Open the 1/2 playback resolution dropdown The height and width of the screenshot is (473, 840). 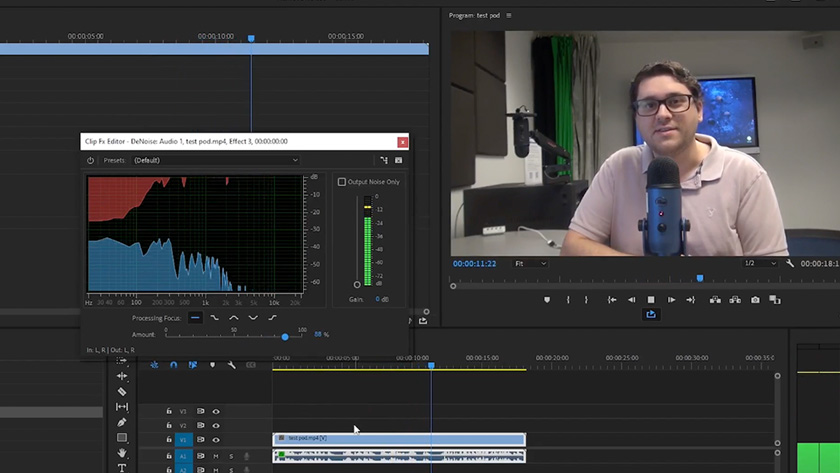click(761, 263)
